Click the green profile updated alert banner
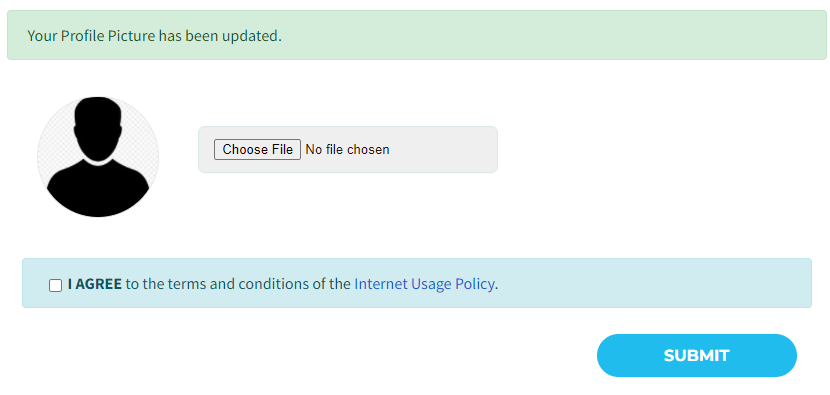The image size is (830, 395). pyautogui.click(x=417, y=35)
